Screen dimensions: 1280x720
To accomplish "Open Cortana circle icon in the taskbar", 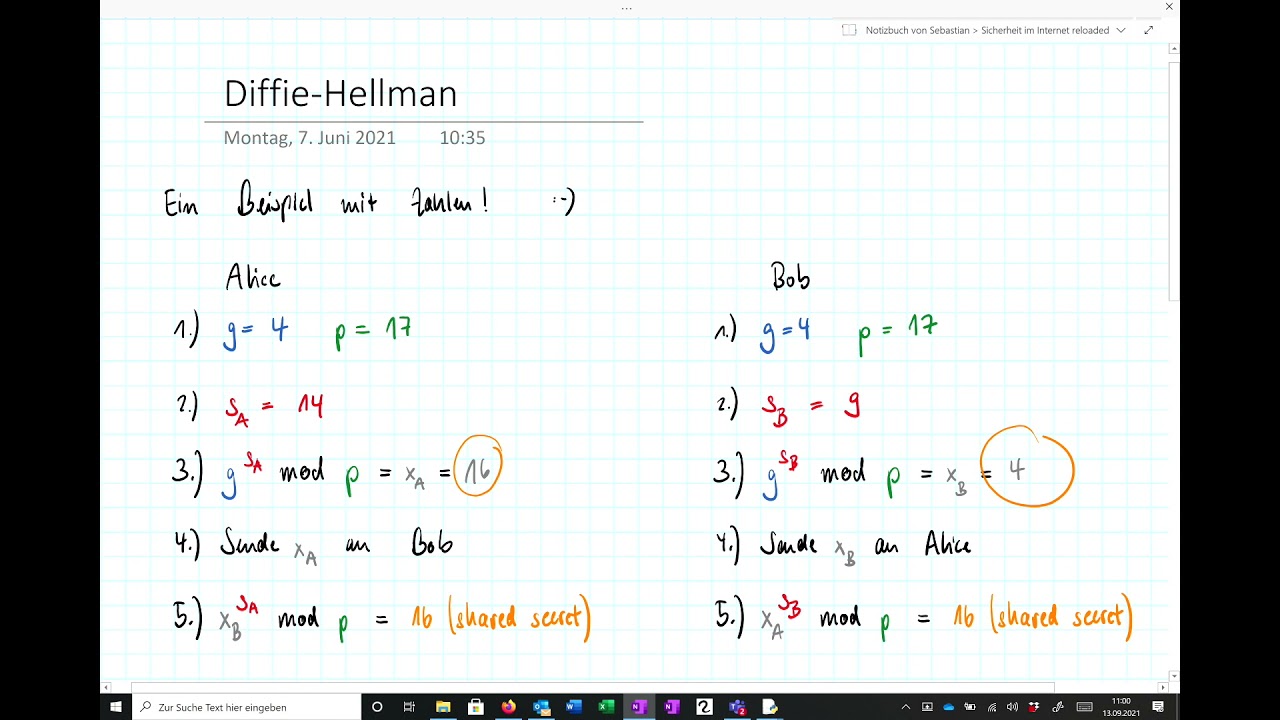I will [x=377, y=707].
